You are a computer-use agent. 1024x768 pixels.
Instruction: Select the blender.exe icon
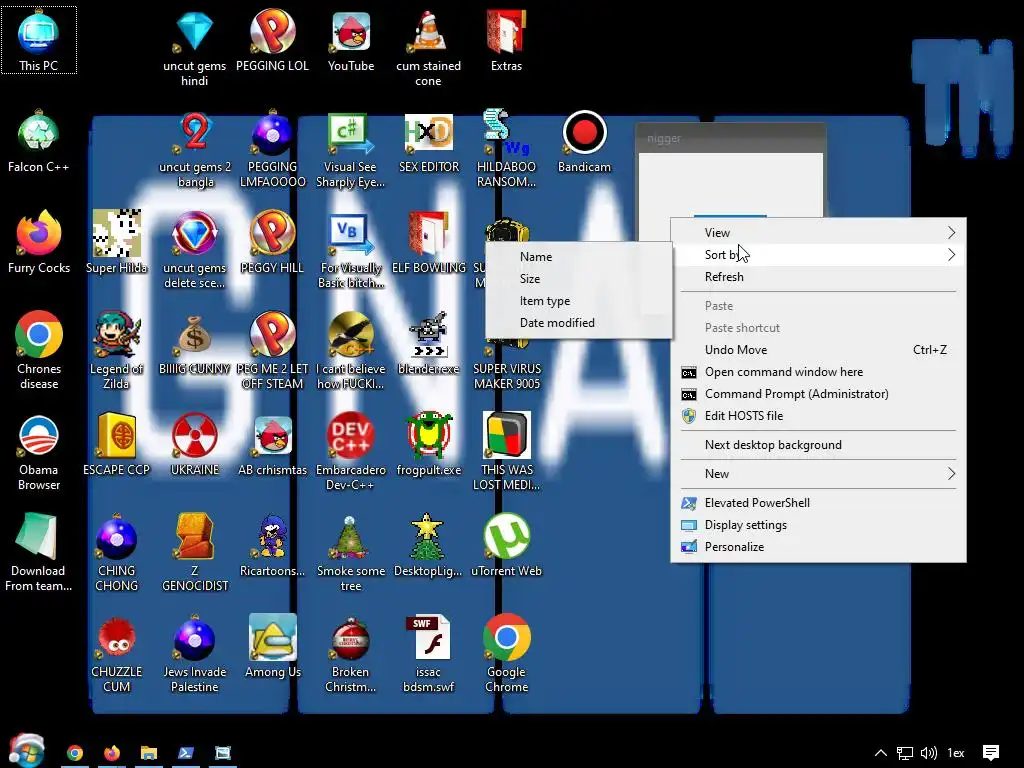[428, 344]
